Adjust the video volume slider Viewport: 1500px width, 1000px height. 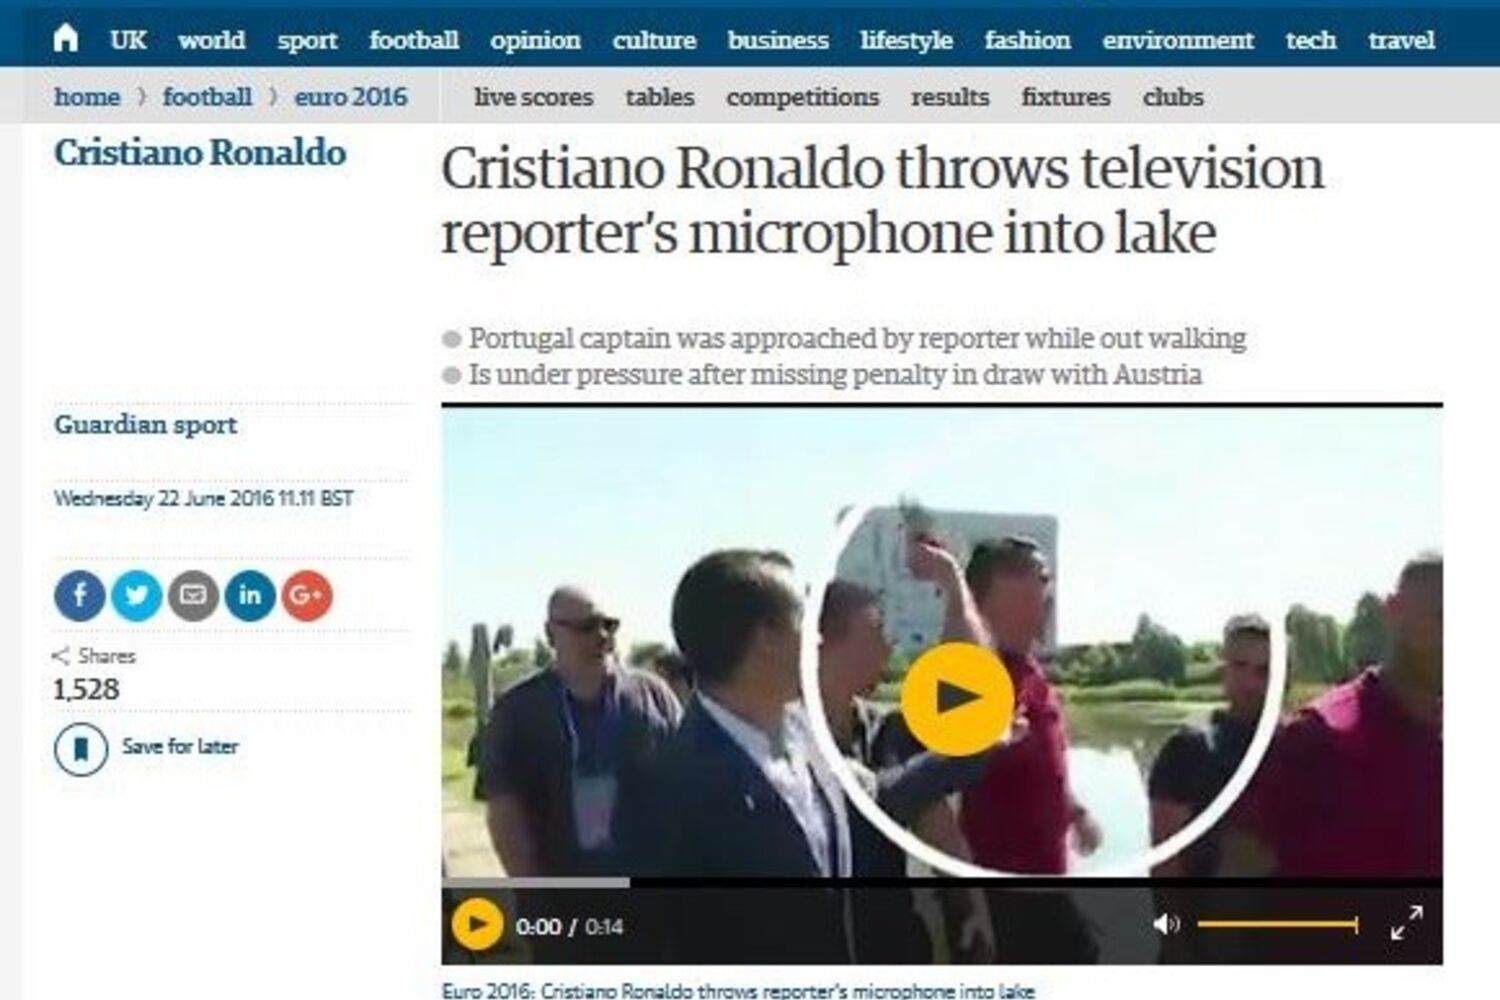(1278, 924)
